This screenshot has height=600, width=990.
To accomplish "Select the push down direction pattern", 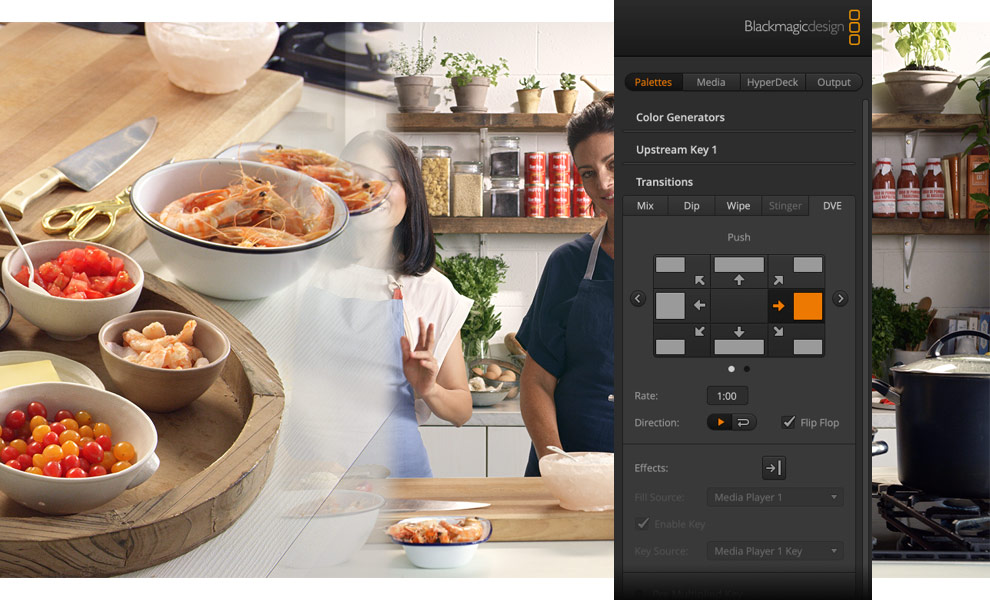I will 738,337.
